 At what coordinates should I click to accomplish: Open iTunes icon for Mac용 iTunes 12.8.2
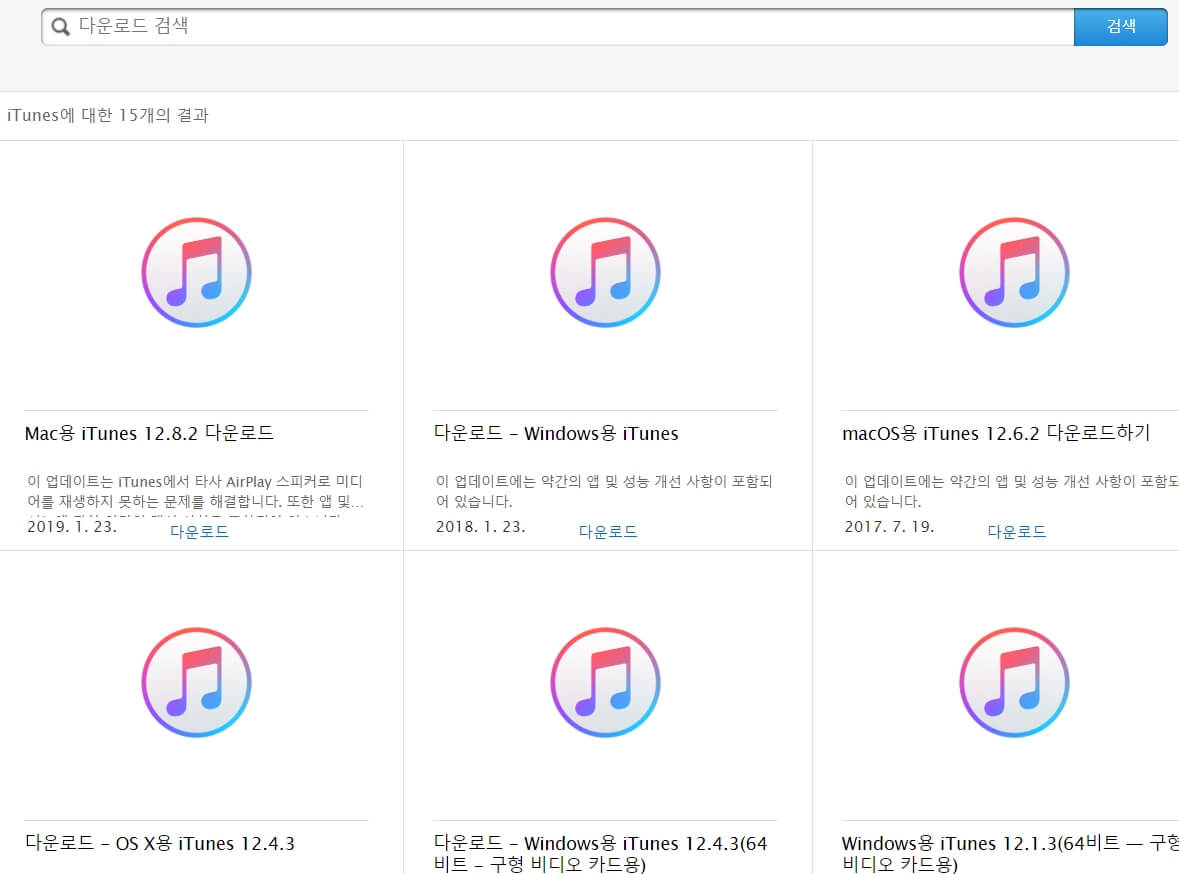point(196,272)
